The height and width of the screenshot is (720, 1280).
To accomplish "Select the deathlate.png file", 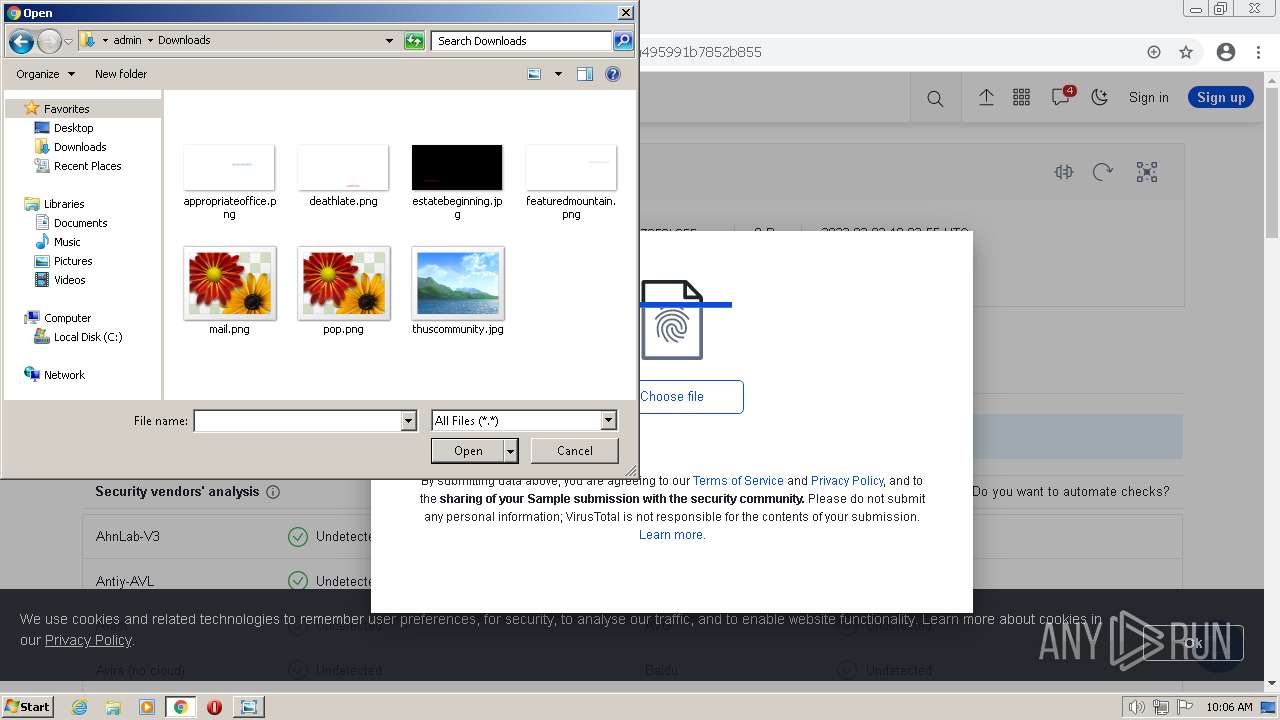I will click(343, 177).
